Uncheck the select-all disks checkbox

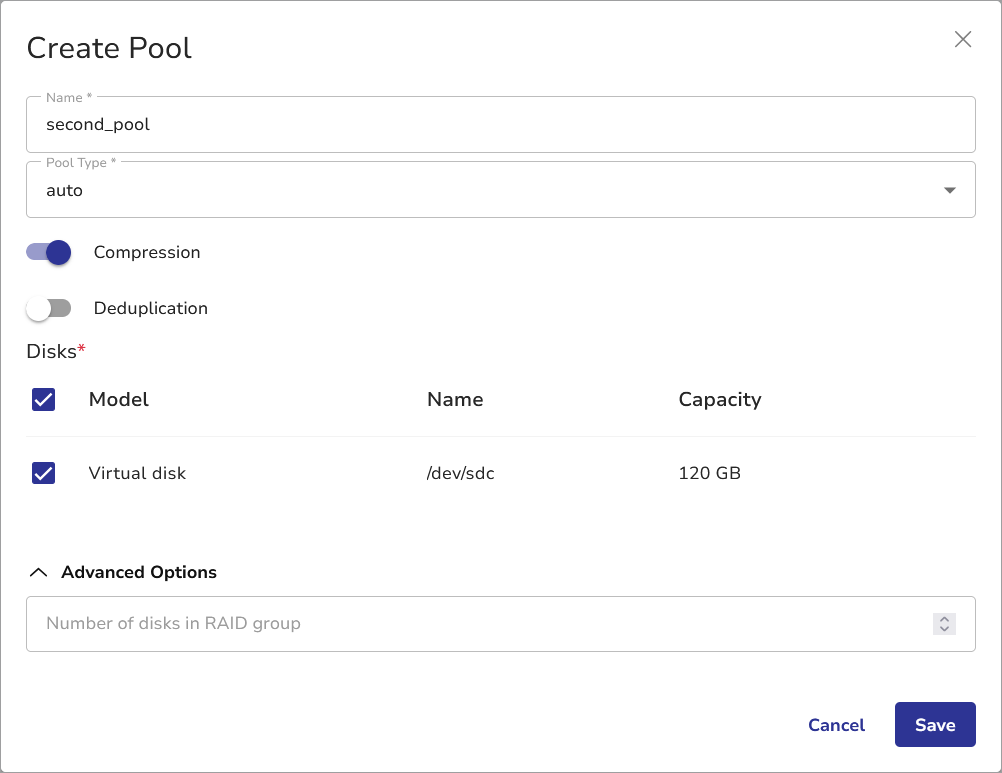(44, 400)
